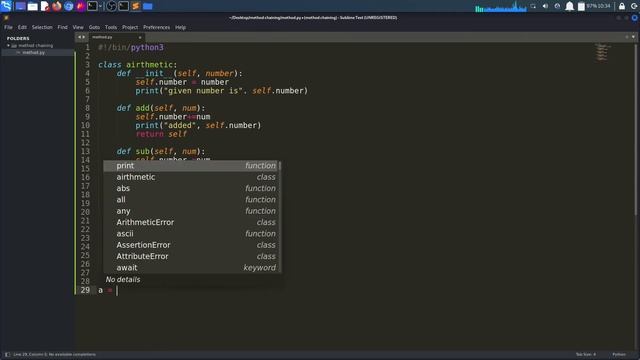Open the text editor launcher in panel
640x360 pixels.
(x=45, y=6)
